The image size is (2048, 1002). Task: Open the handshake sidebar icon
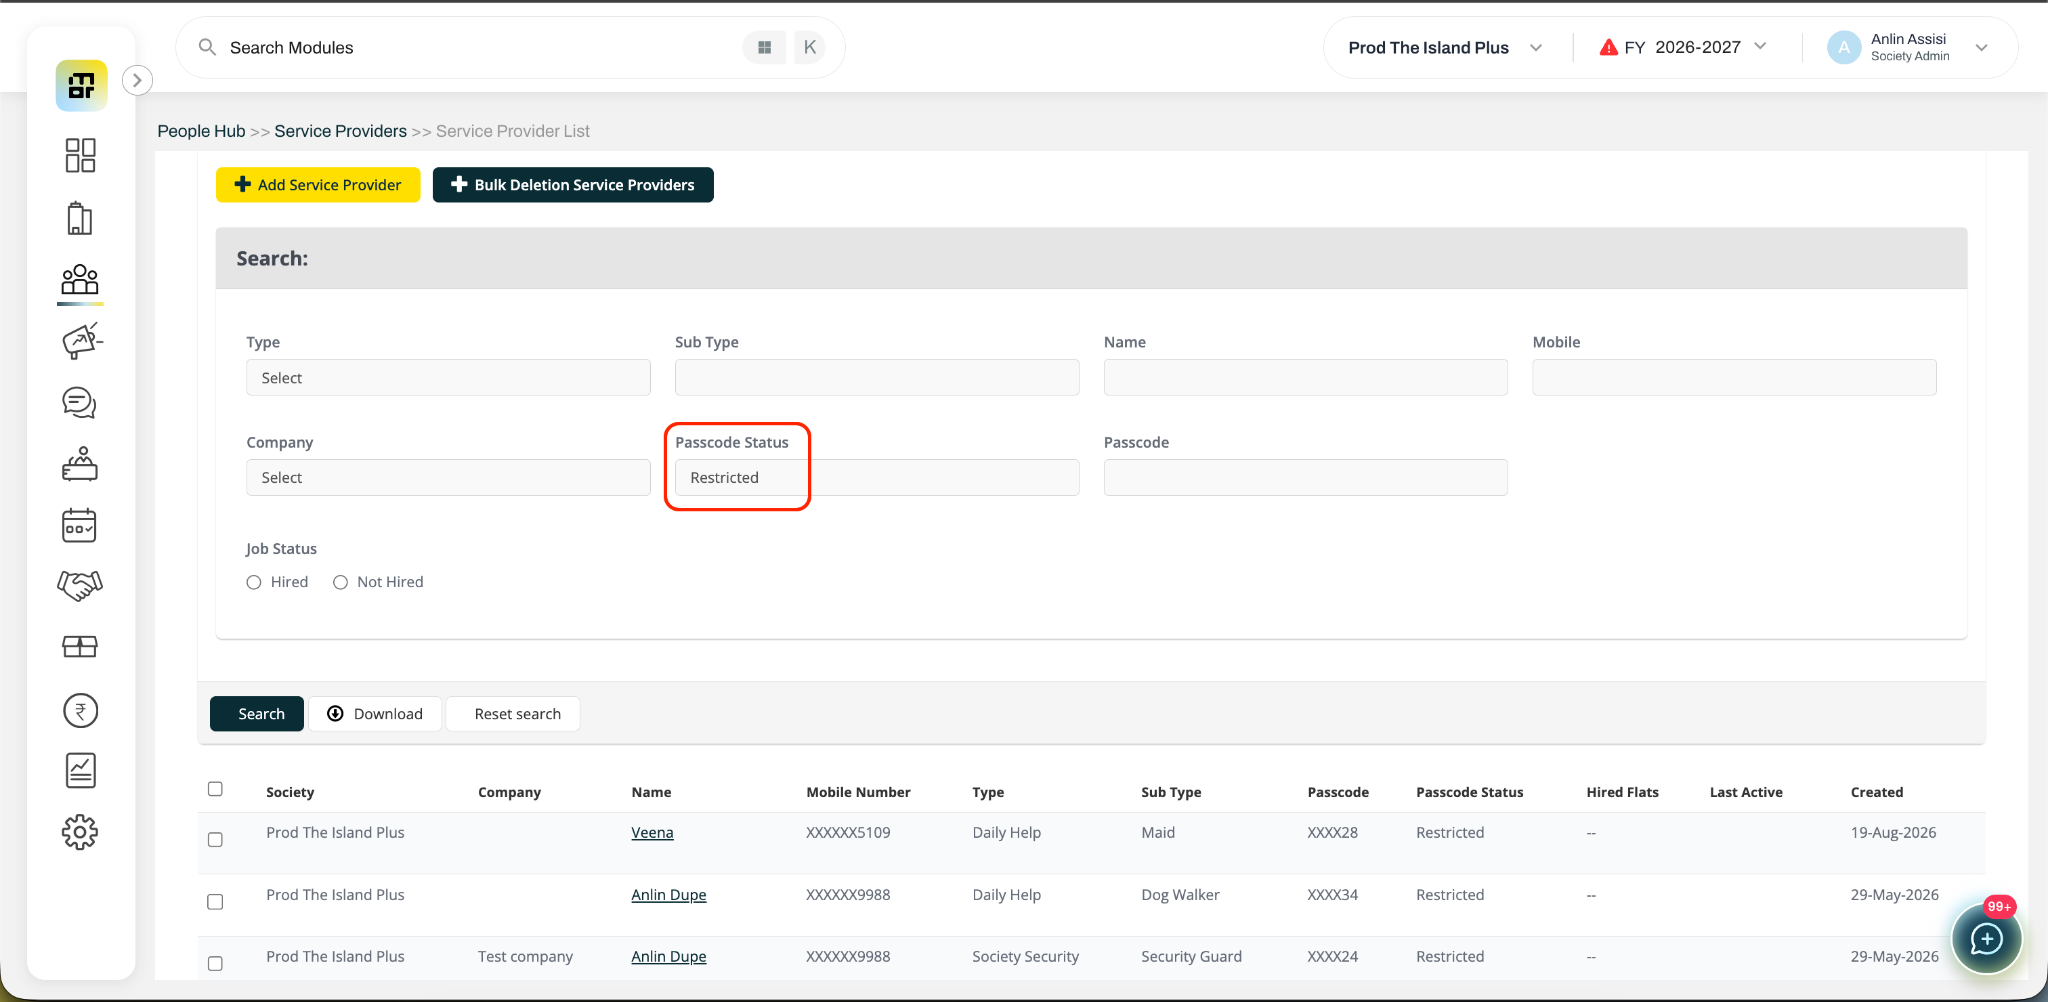[x=80, y=586]
